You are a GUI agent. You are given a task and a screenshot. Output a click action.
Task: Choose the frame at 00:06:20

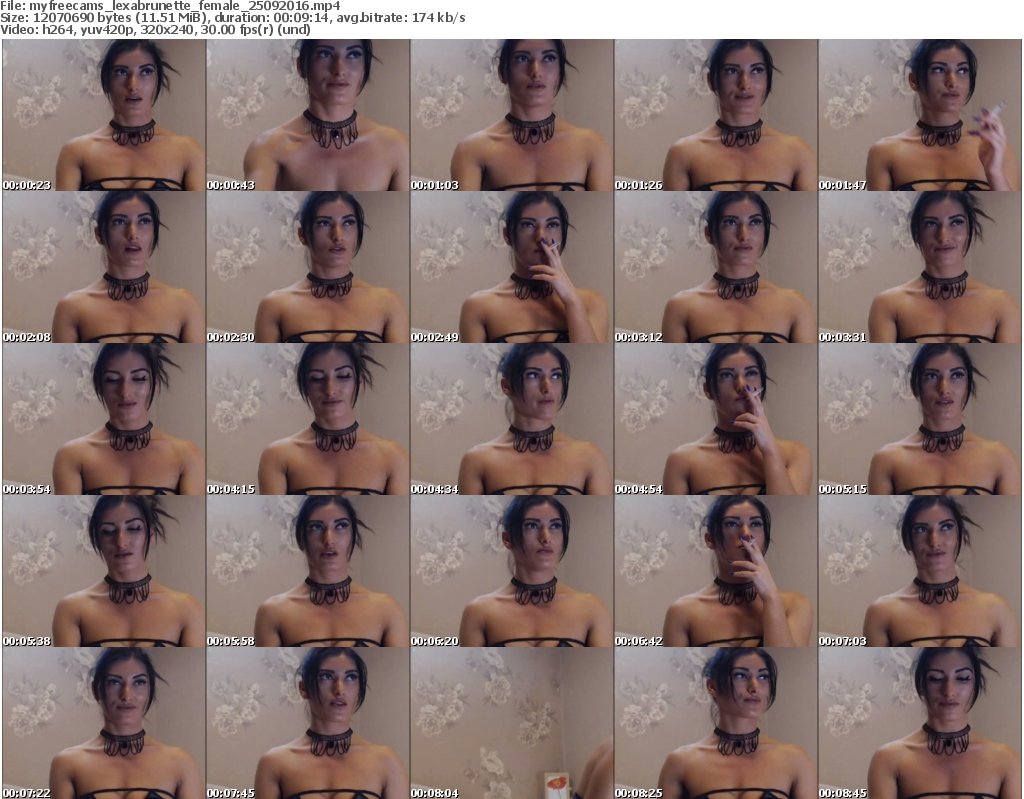pyautogui.click(x=512, y=571)
